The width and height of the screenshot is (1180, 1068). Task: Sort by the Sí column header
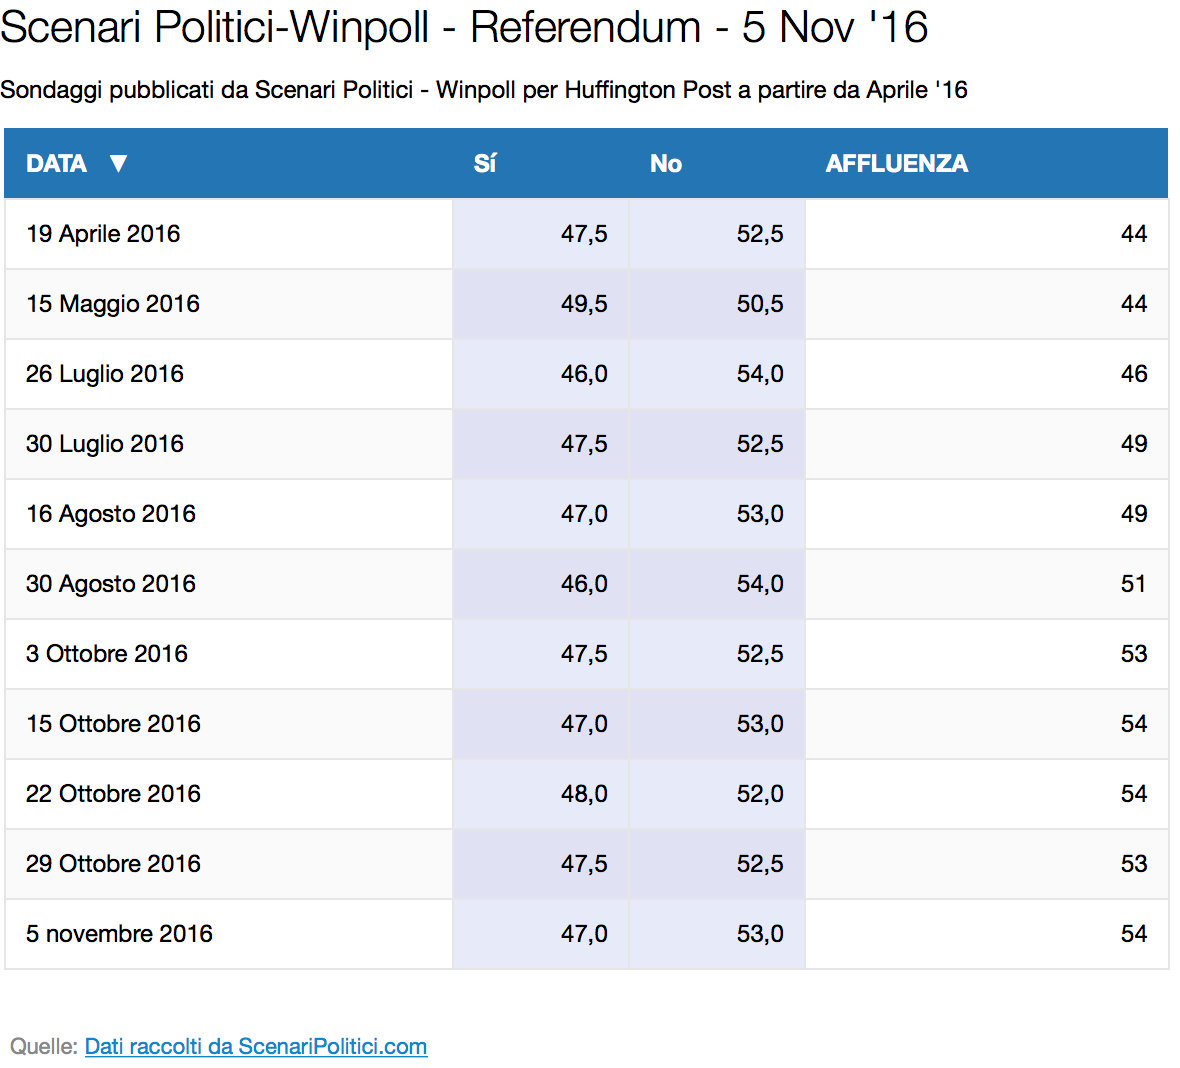tap(485, 163)
